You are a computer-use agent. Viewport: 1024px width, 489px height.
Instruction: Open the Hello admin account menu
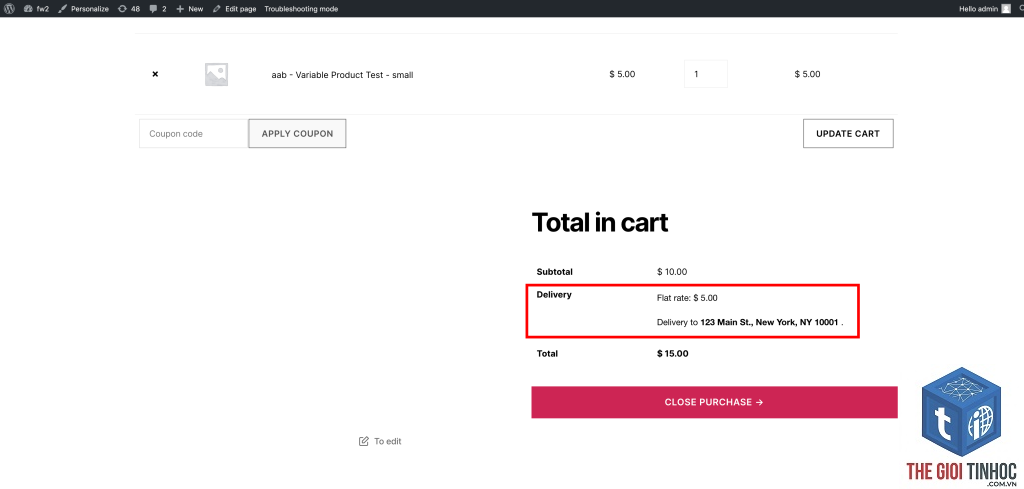(x=984, y=9)
